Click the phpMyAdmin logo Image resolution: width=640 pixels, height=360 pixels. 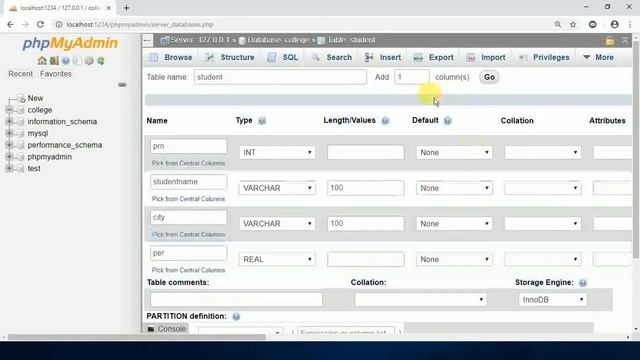tap(70, 43)
